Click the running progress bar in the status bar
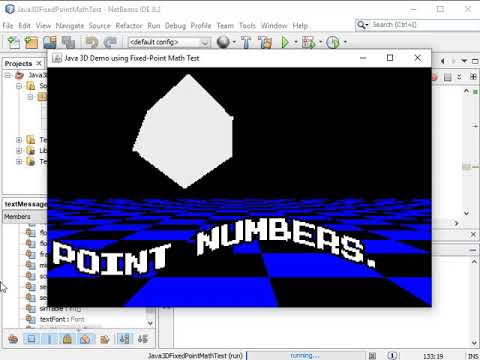480x360 pixels. (306, 356)
